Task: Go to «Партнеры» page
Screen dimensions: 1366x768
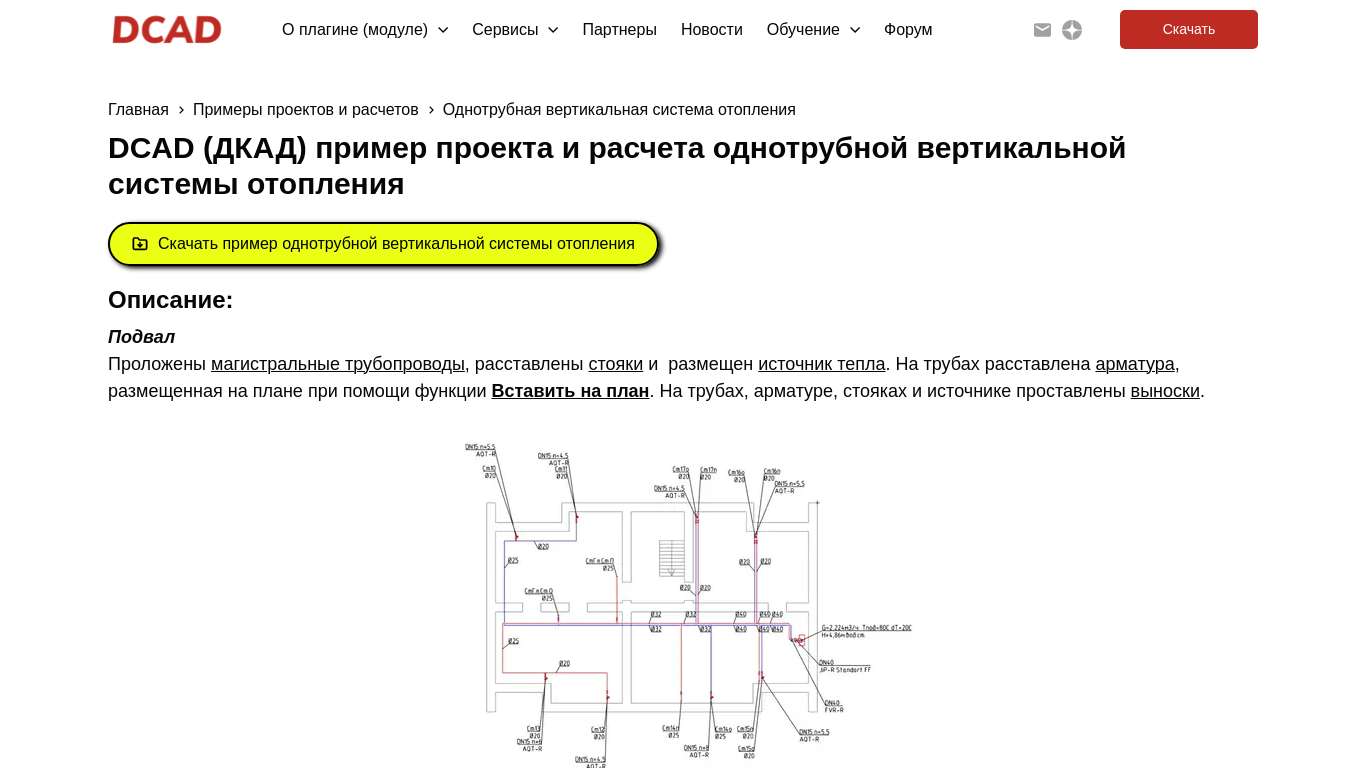Action: [620, 30]
